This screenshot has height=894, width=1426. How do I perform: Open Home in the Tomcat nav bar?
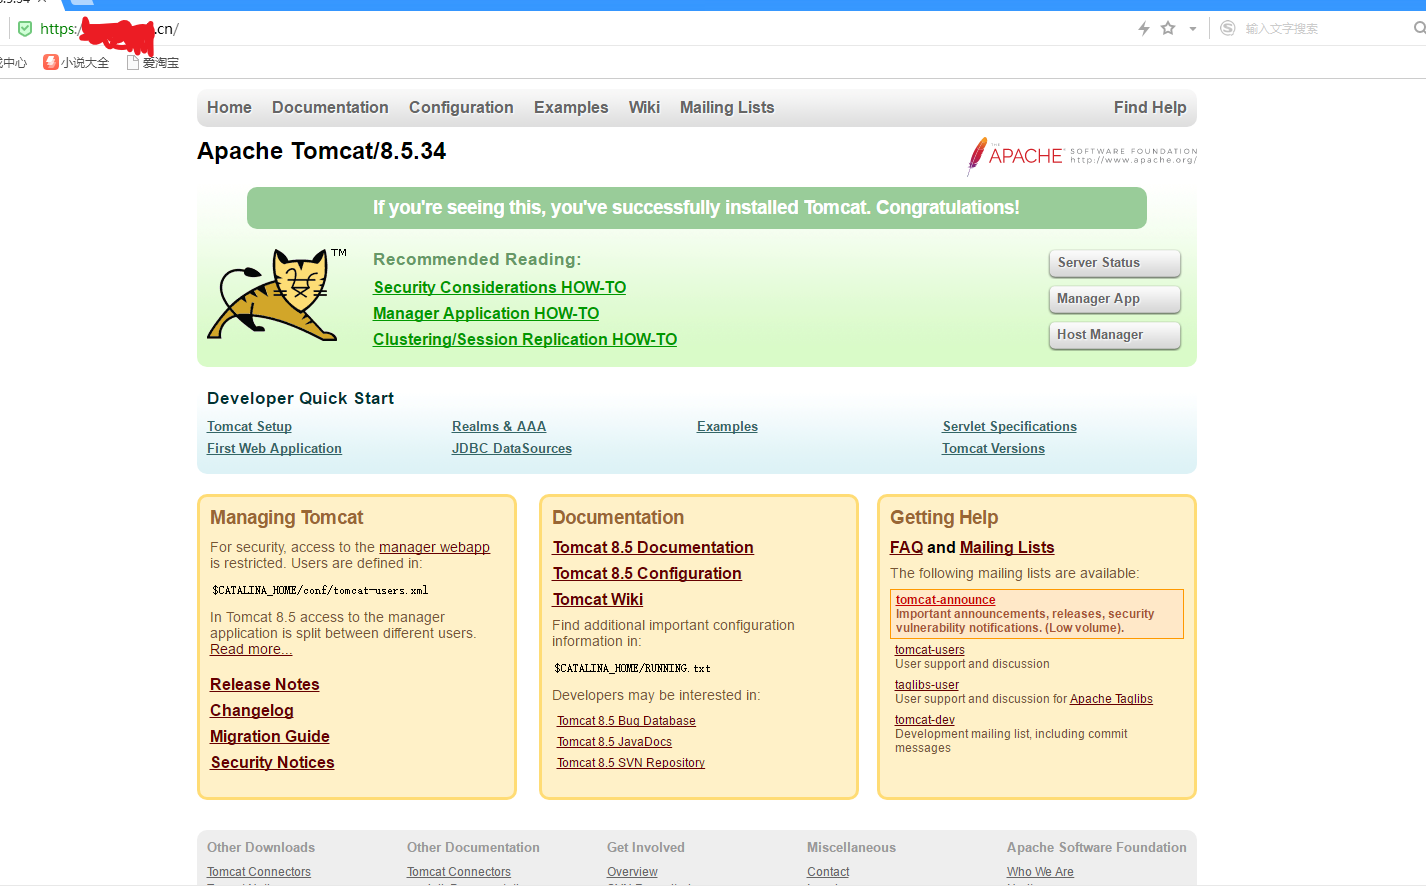pos(229,107)
